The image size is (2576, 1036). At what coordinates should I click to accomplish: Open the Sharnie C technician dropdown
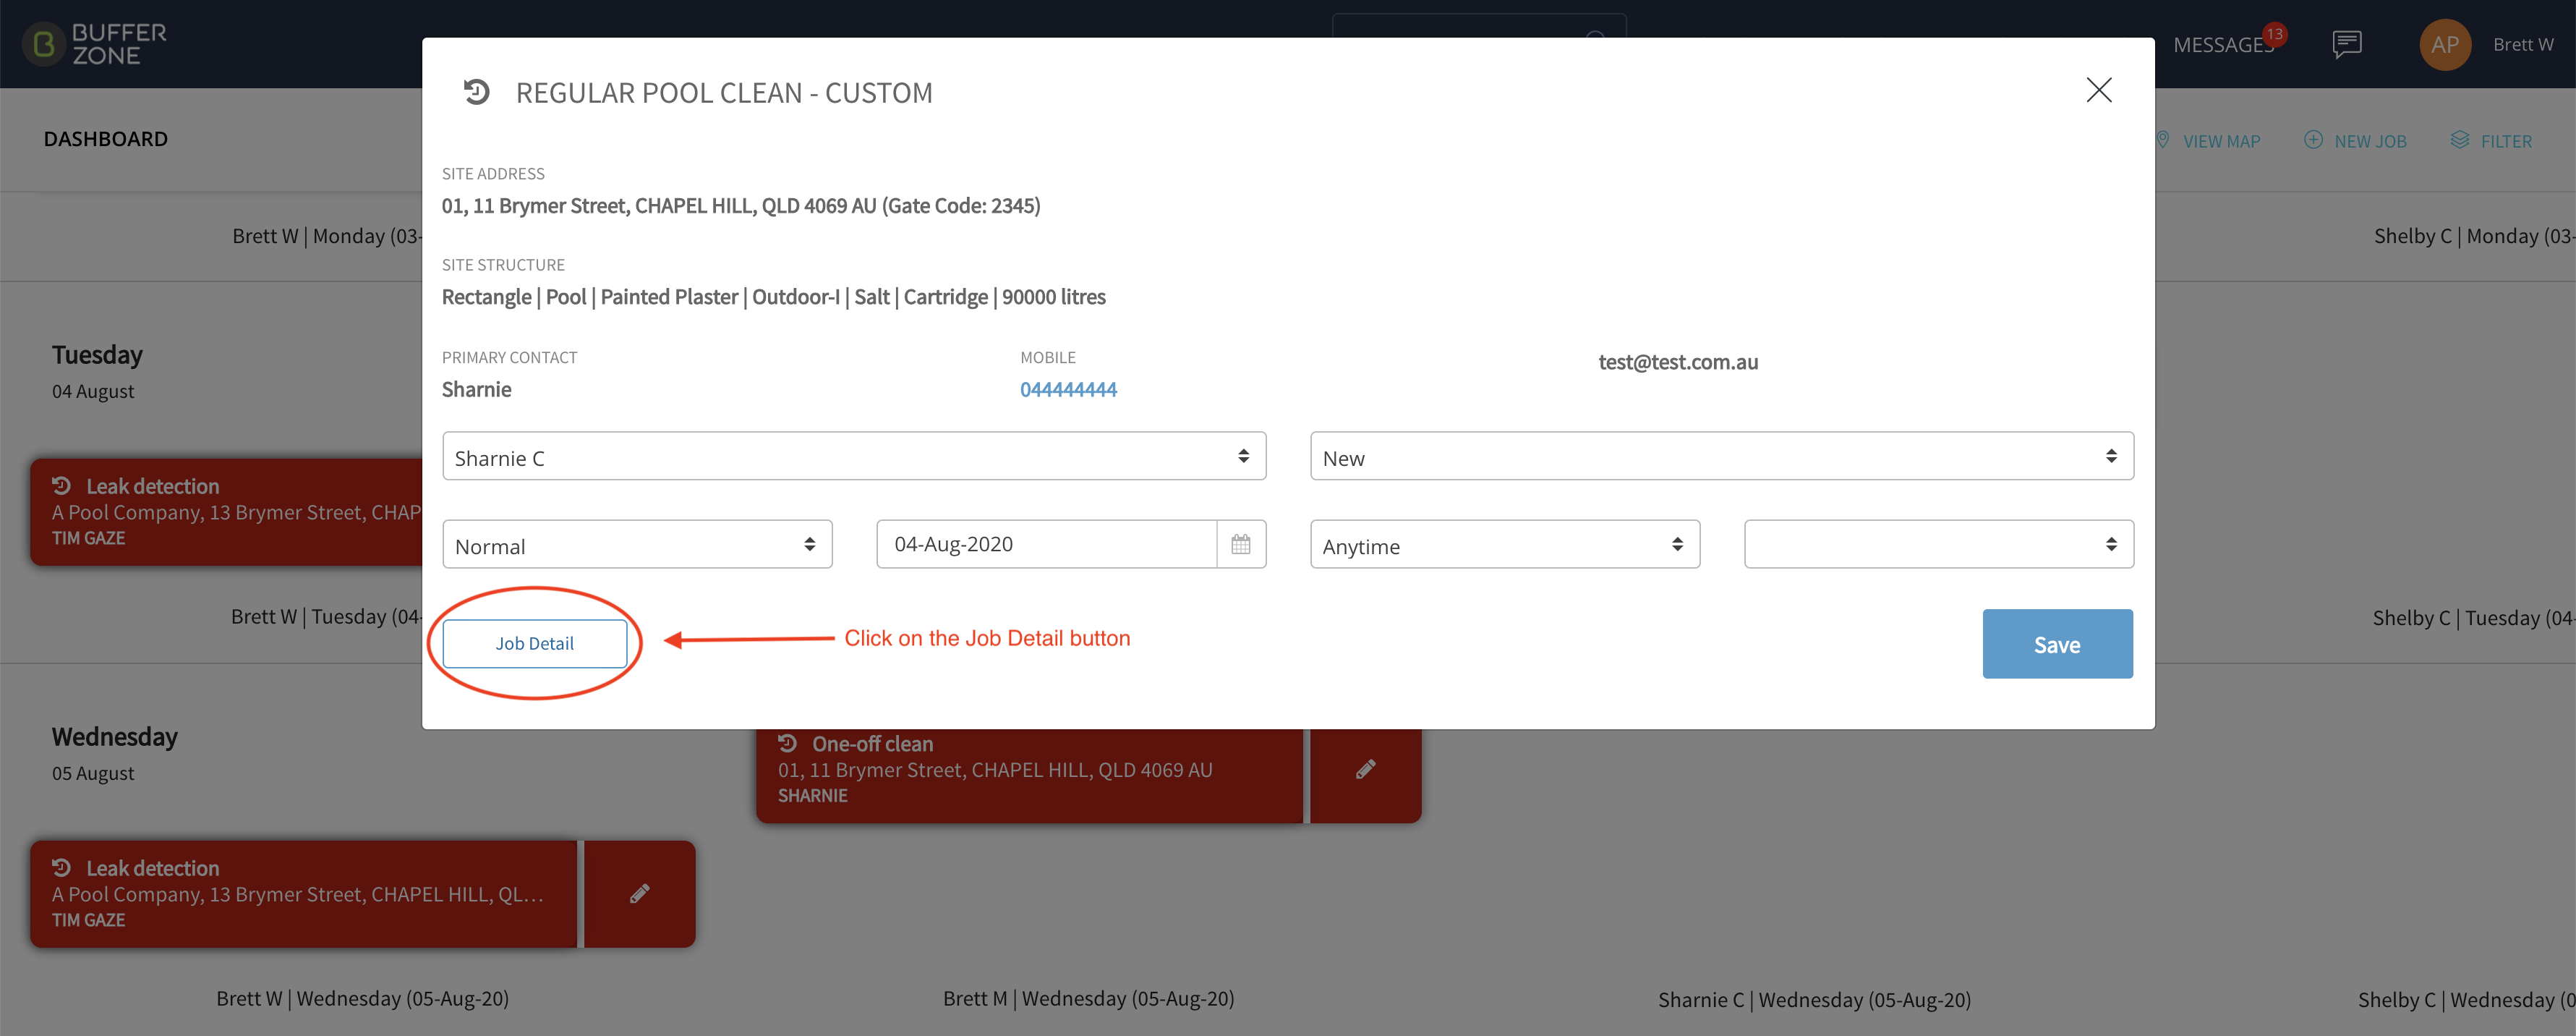854,456
